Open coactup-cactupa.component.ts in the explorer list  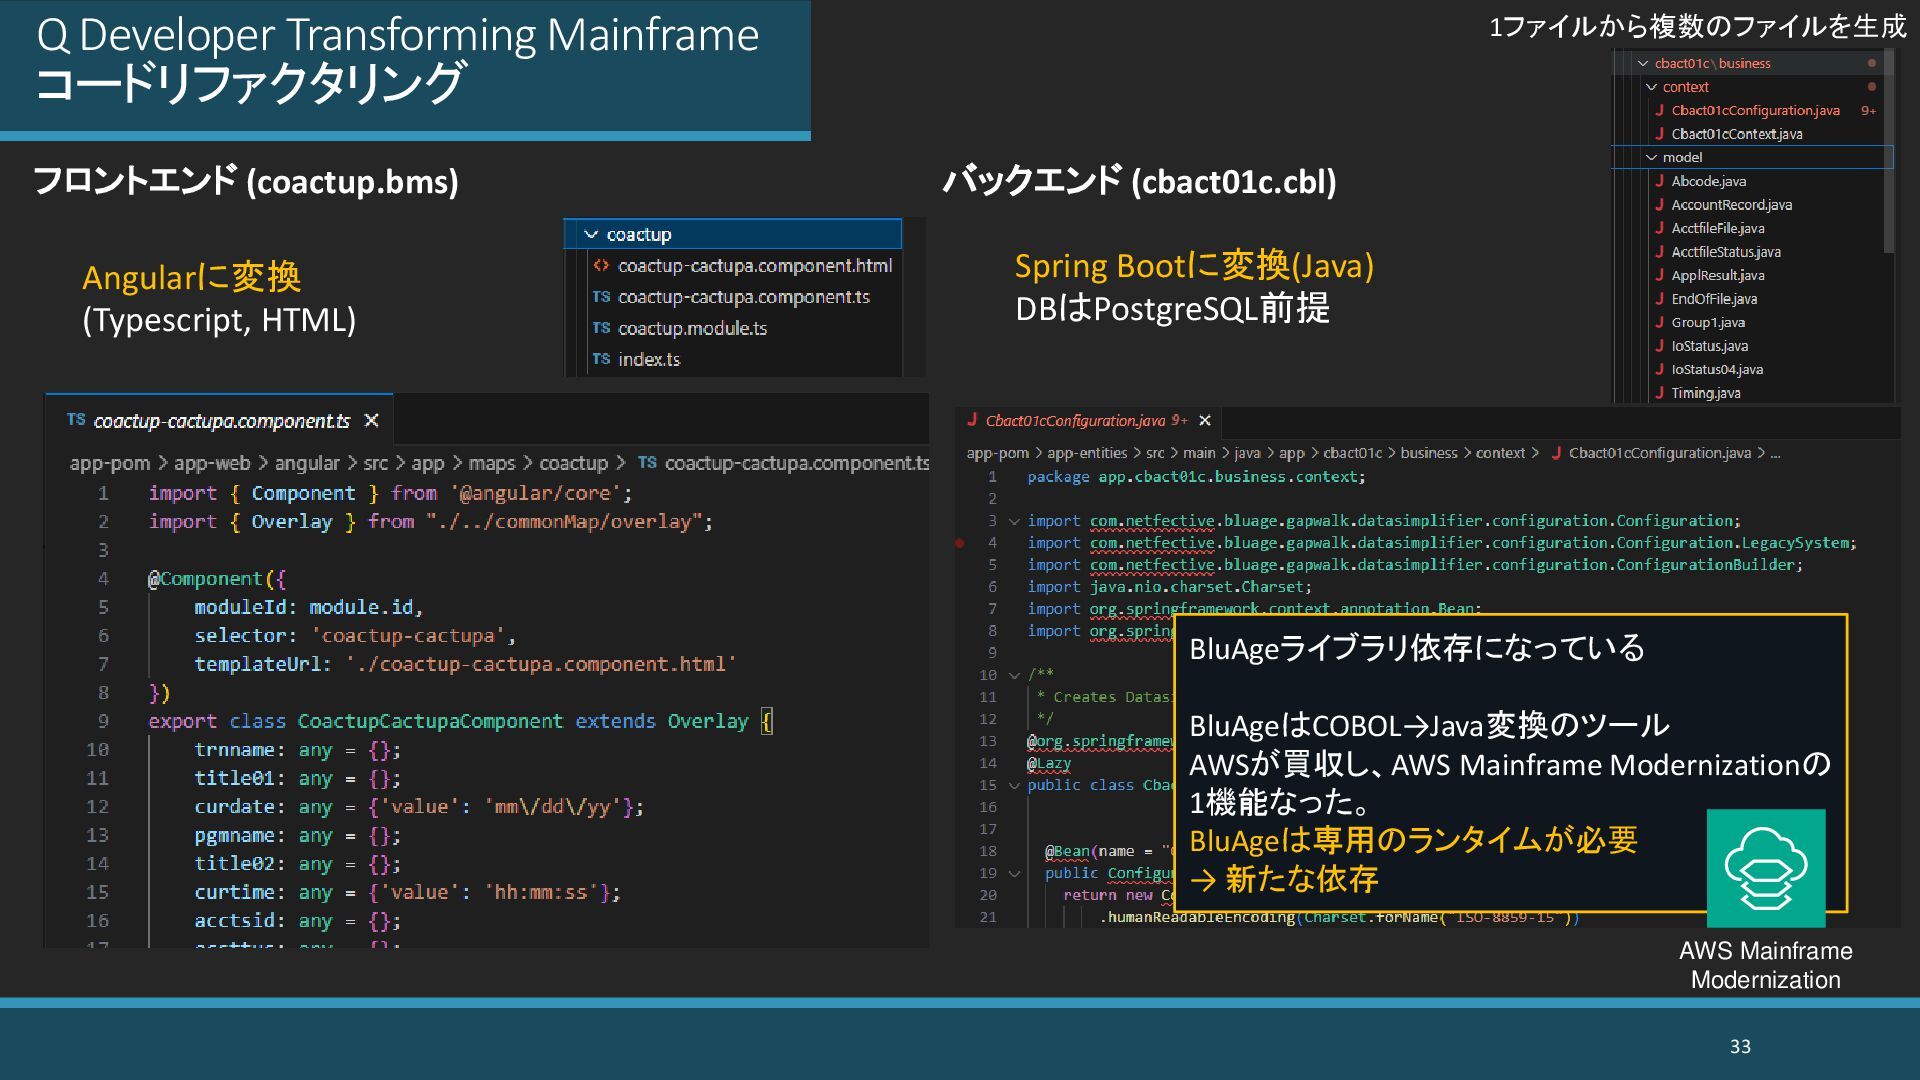click(x=743, y=297)
